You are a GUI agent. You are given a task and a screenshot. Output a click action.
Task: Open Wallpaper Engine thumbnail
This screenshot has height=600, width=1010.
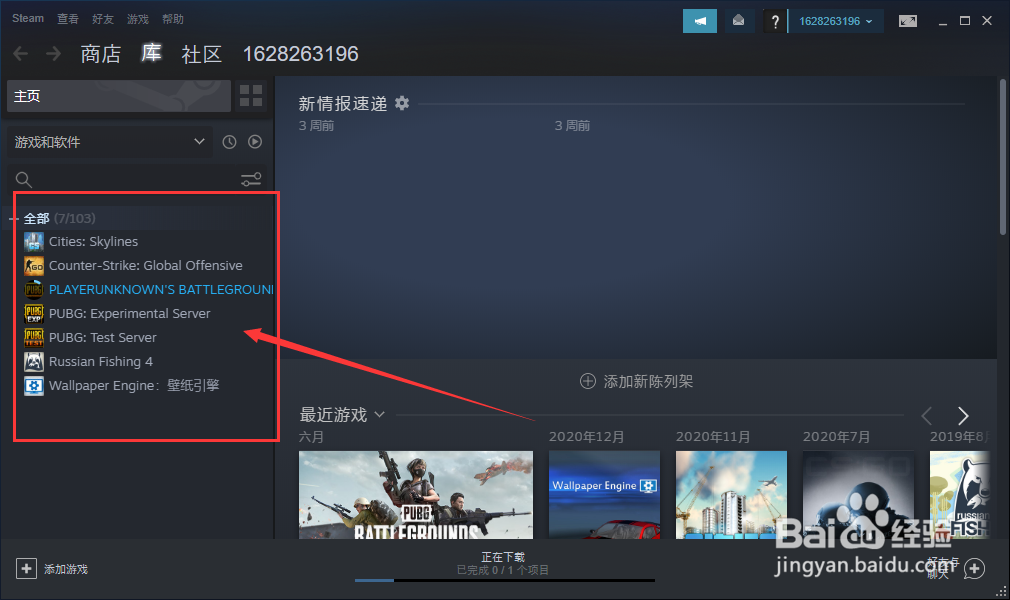point(604,495)
